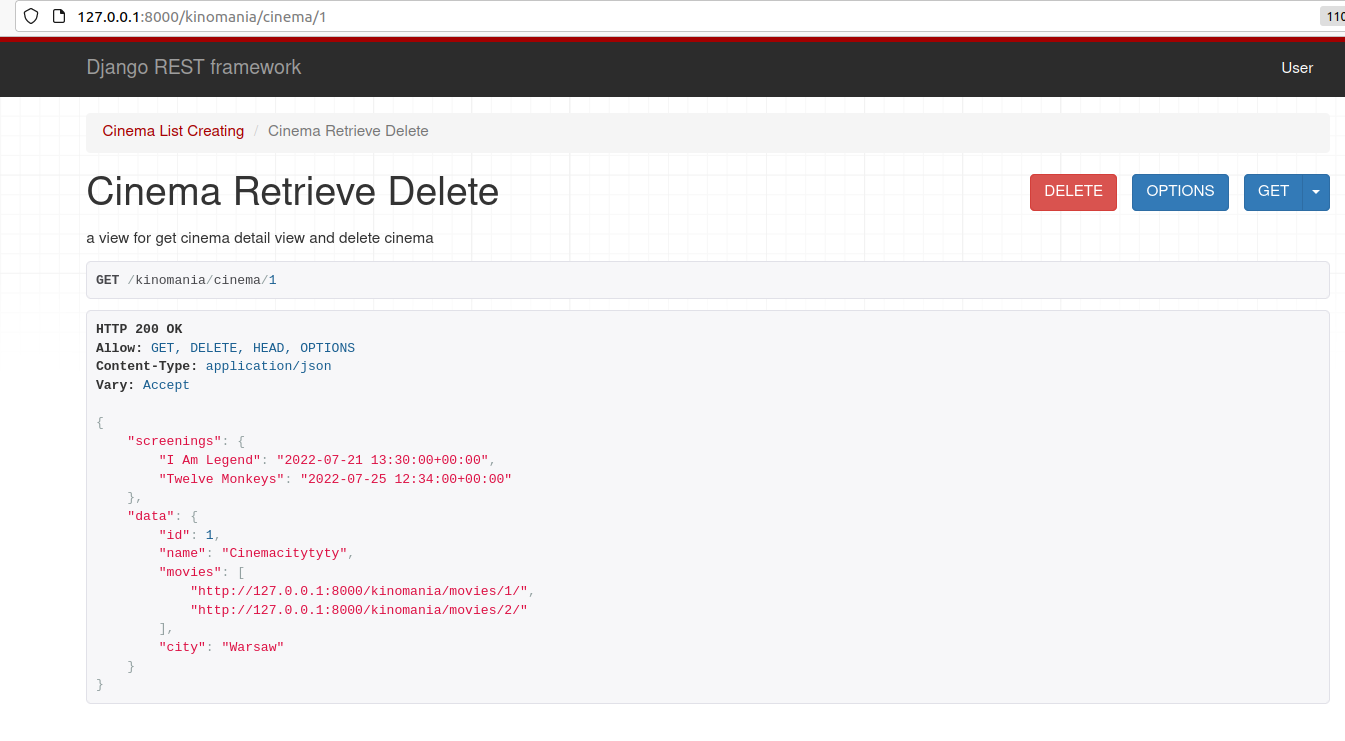Click the "Warsaw" city value
This screenshot has height=741, width=1345.
coord(253,647)
